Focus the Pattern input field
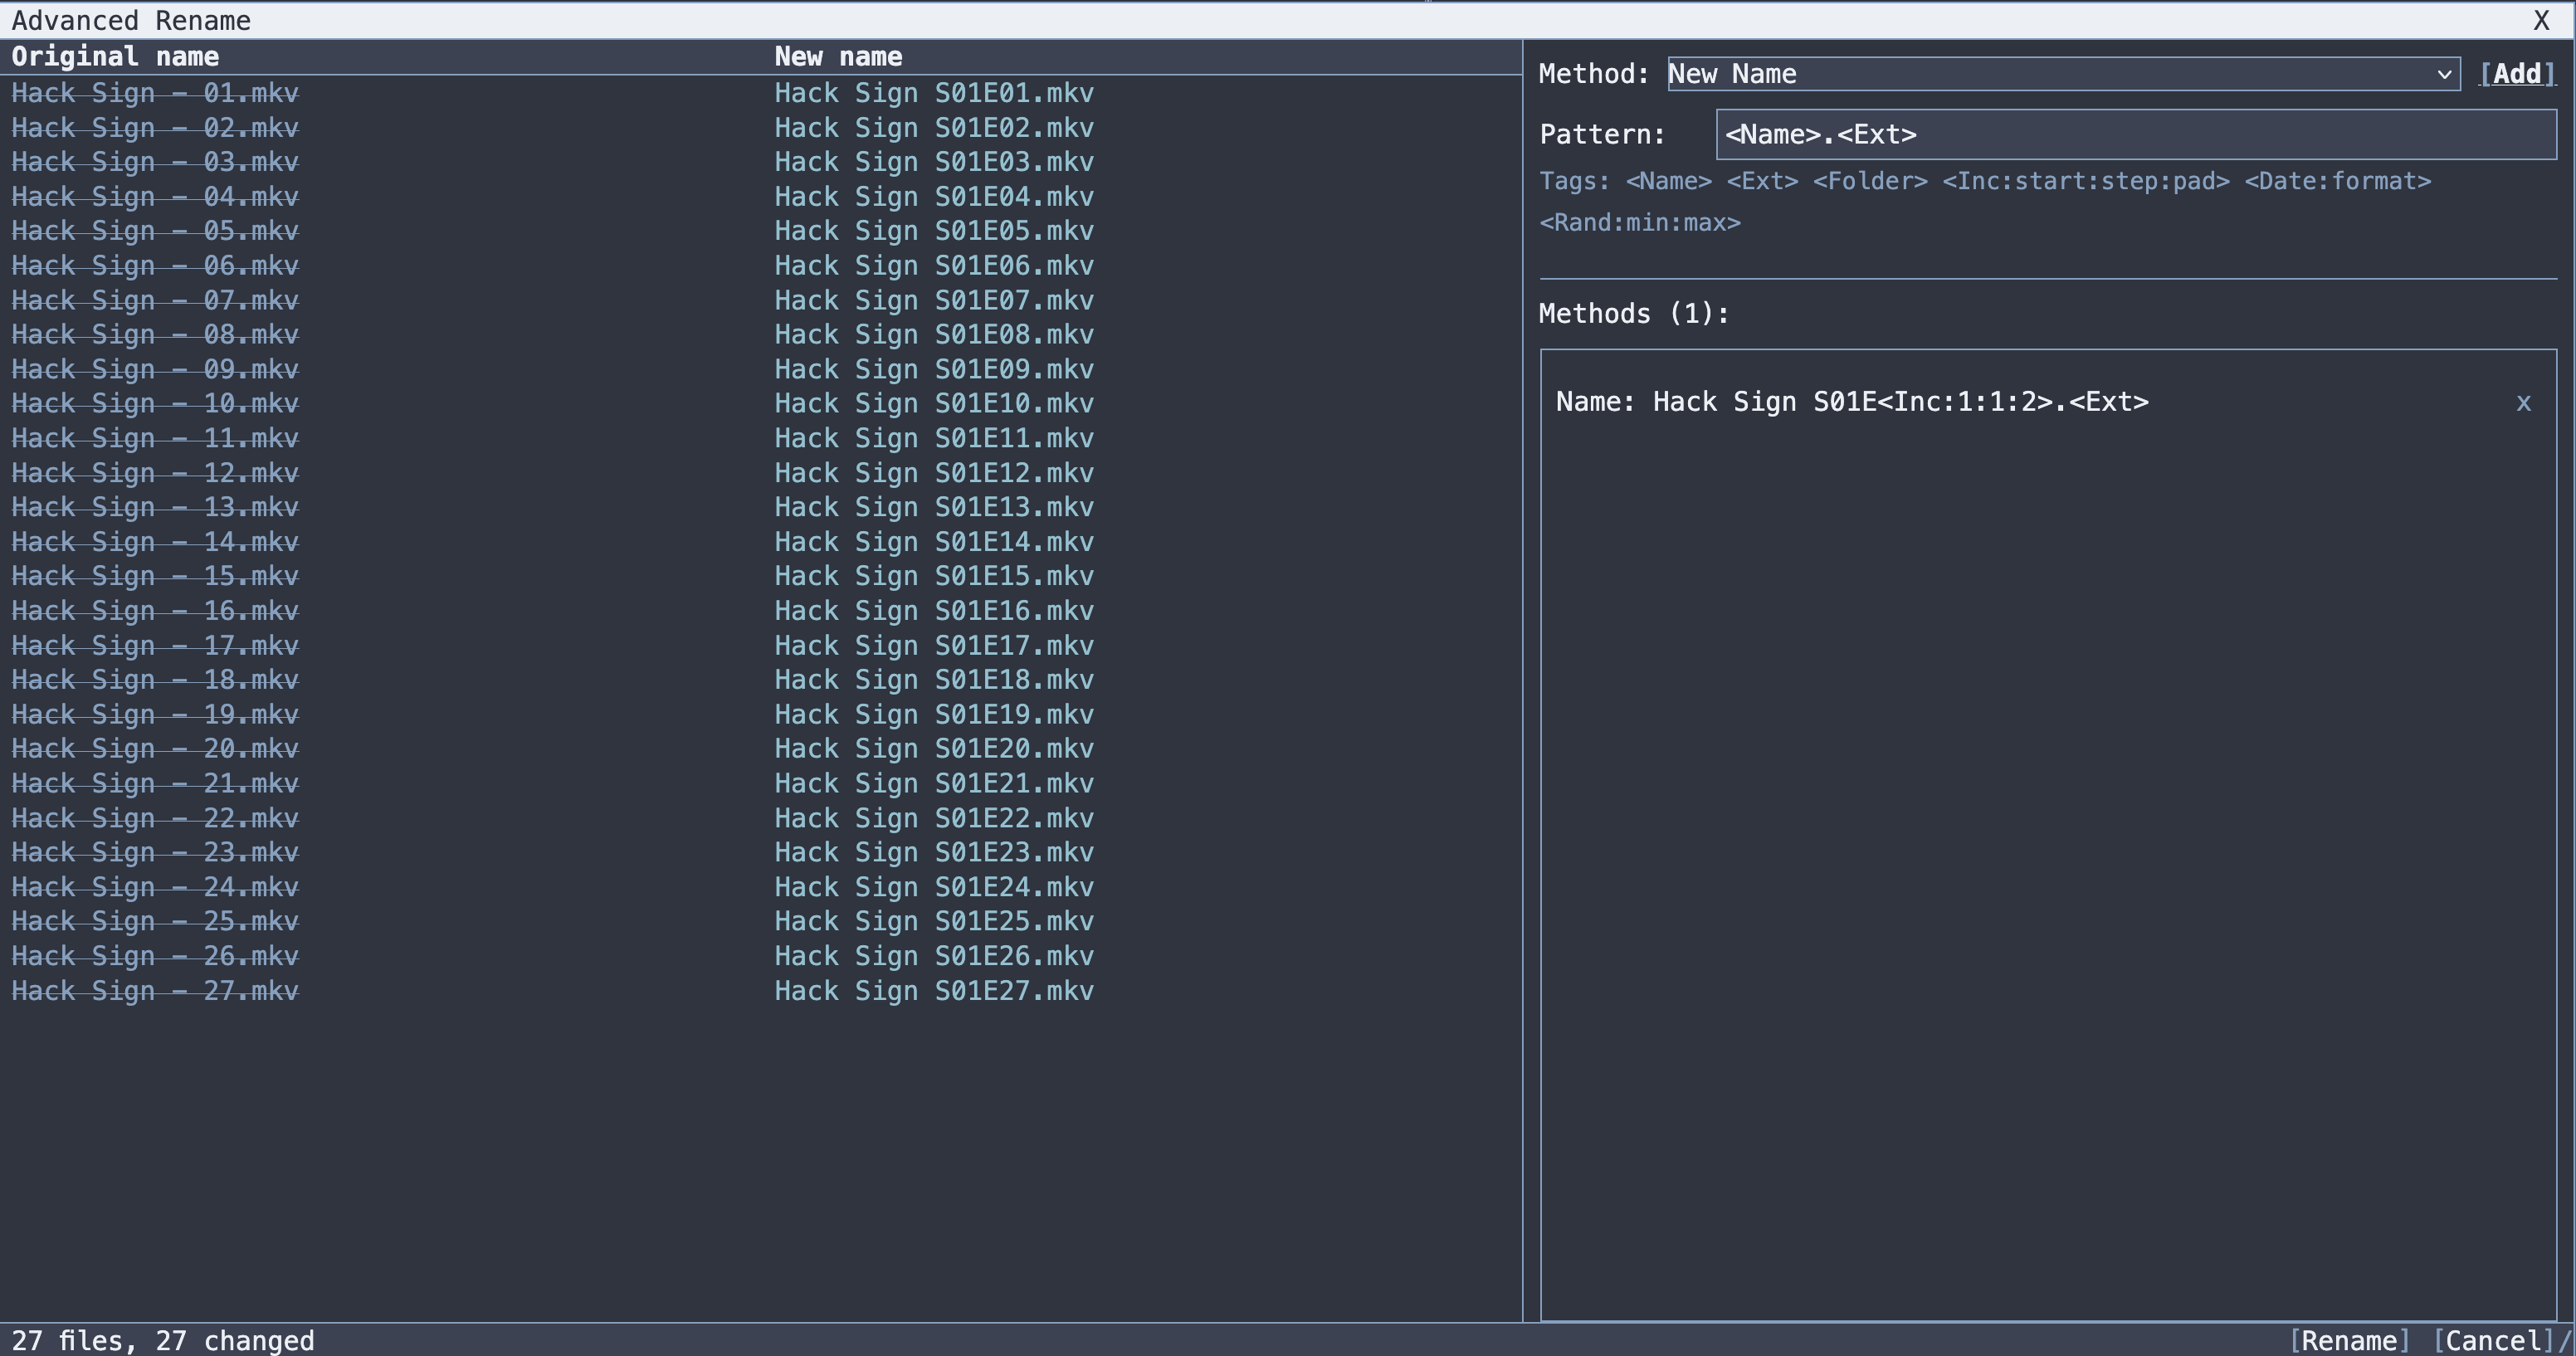Viewport: 2576px width, 1356px height. coord(2136,134)
